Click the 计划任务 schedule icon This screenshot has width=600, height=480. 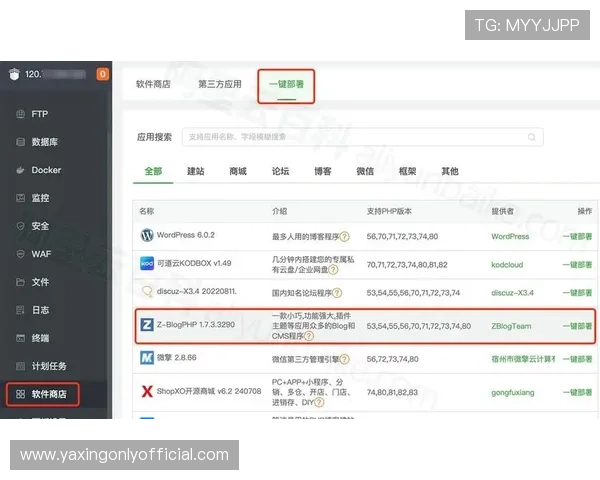[x=21, y=366]
